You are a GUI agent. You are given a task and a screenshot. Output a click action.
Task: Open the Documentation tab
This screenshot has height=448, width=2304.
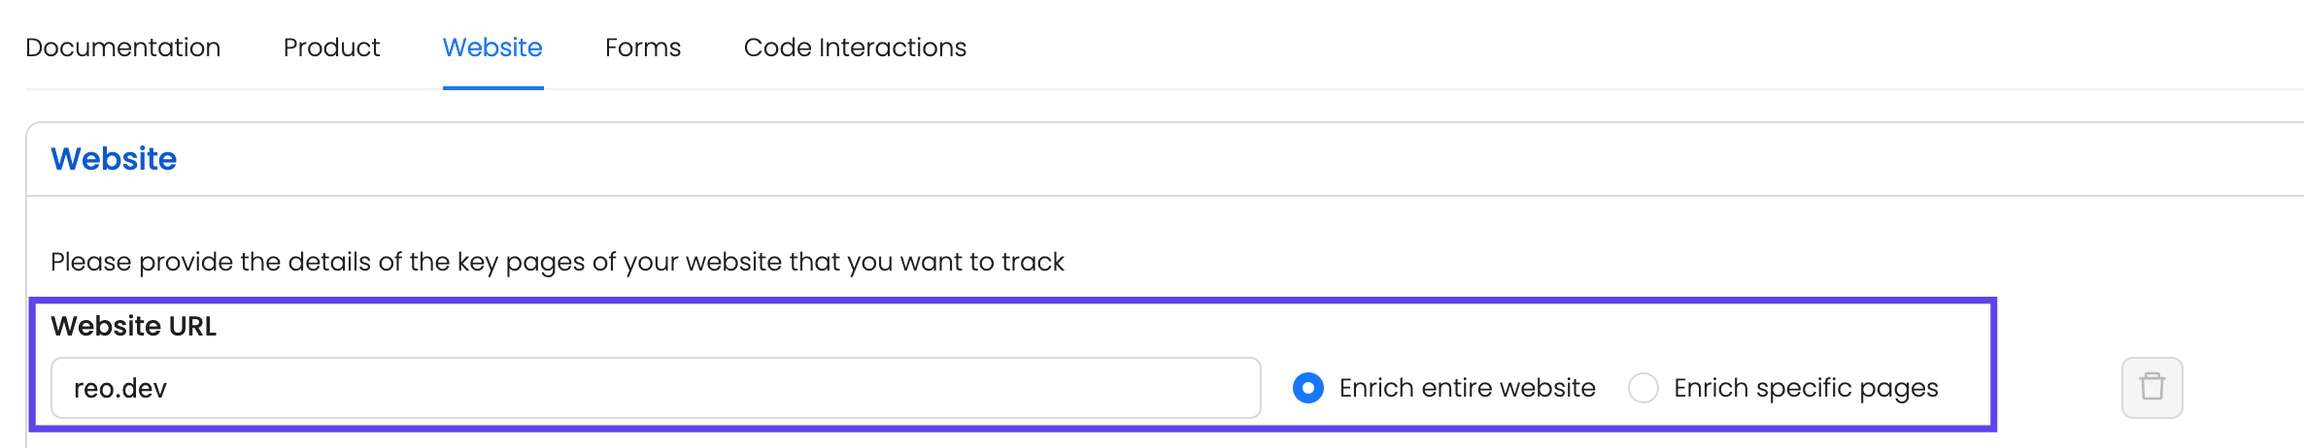[x=123, y=47]
